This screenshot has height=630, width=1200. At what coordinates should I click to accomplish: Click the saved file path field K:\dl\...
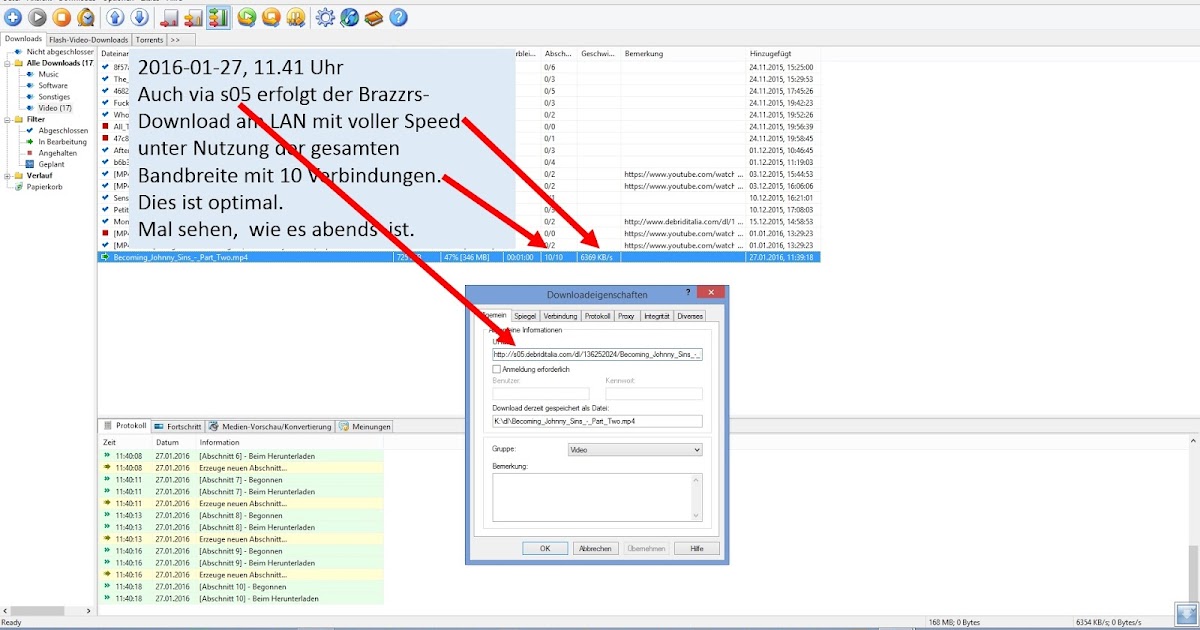(x=597, y=421)
